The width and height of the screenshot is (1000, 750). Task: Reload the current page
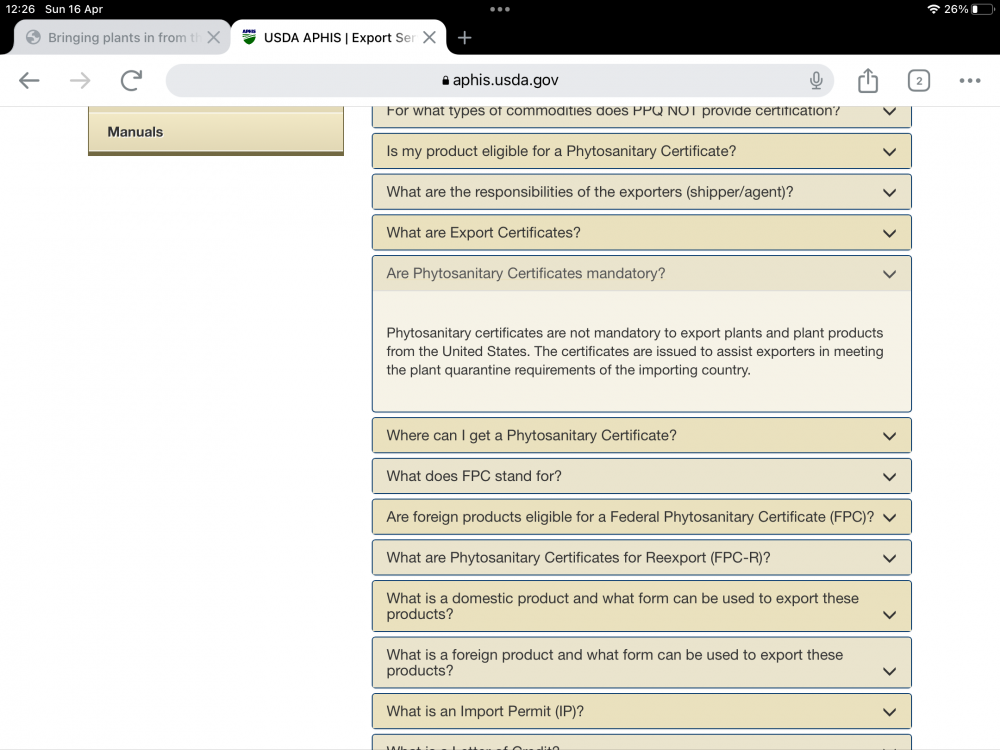131,80
